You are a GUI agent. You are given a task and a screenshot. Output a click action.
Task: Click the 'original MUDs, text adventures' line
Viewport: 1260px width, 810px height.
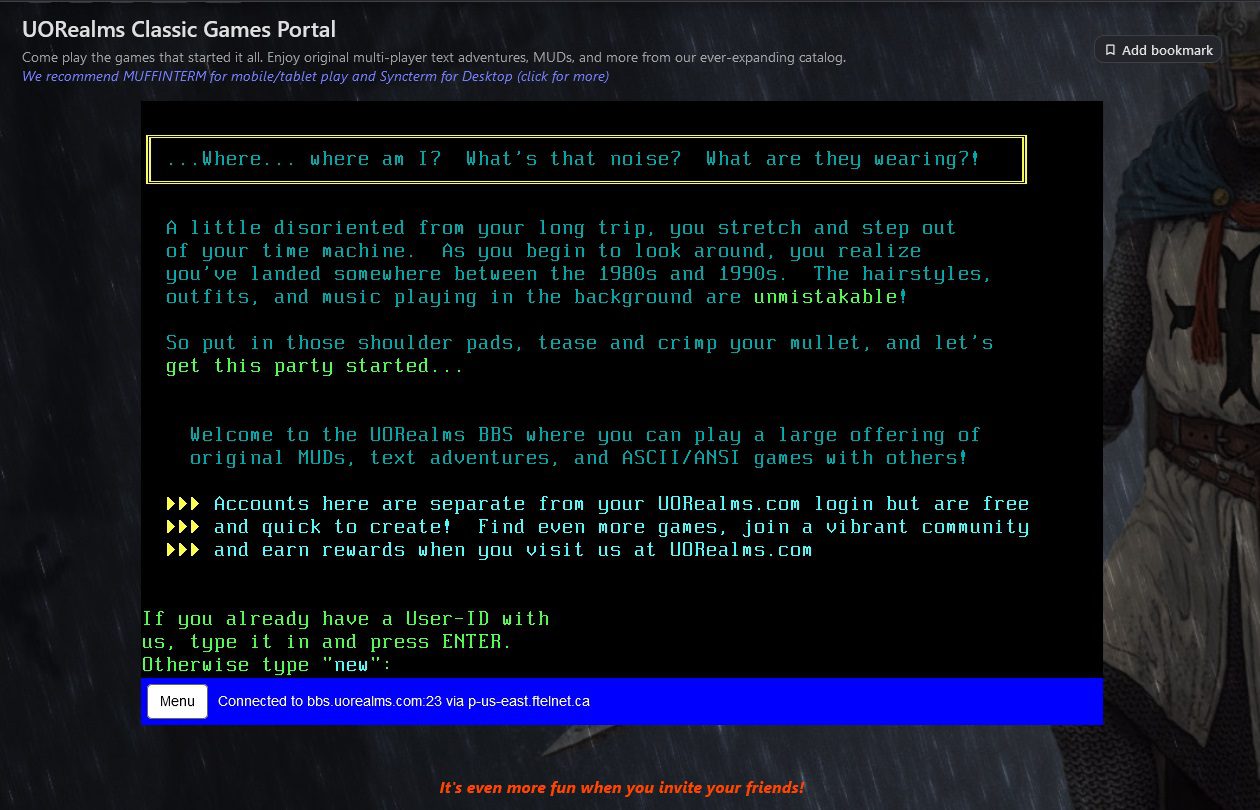pyautogui.click(x=579, y=458)
